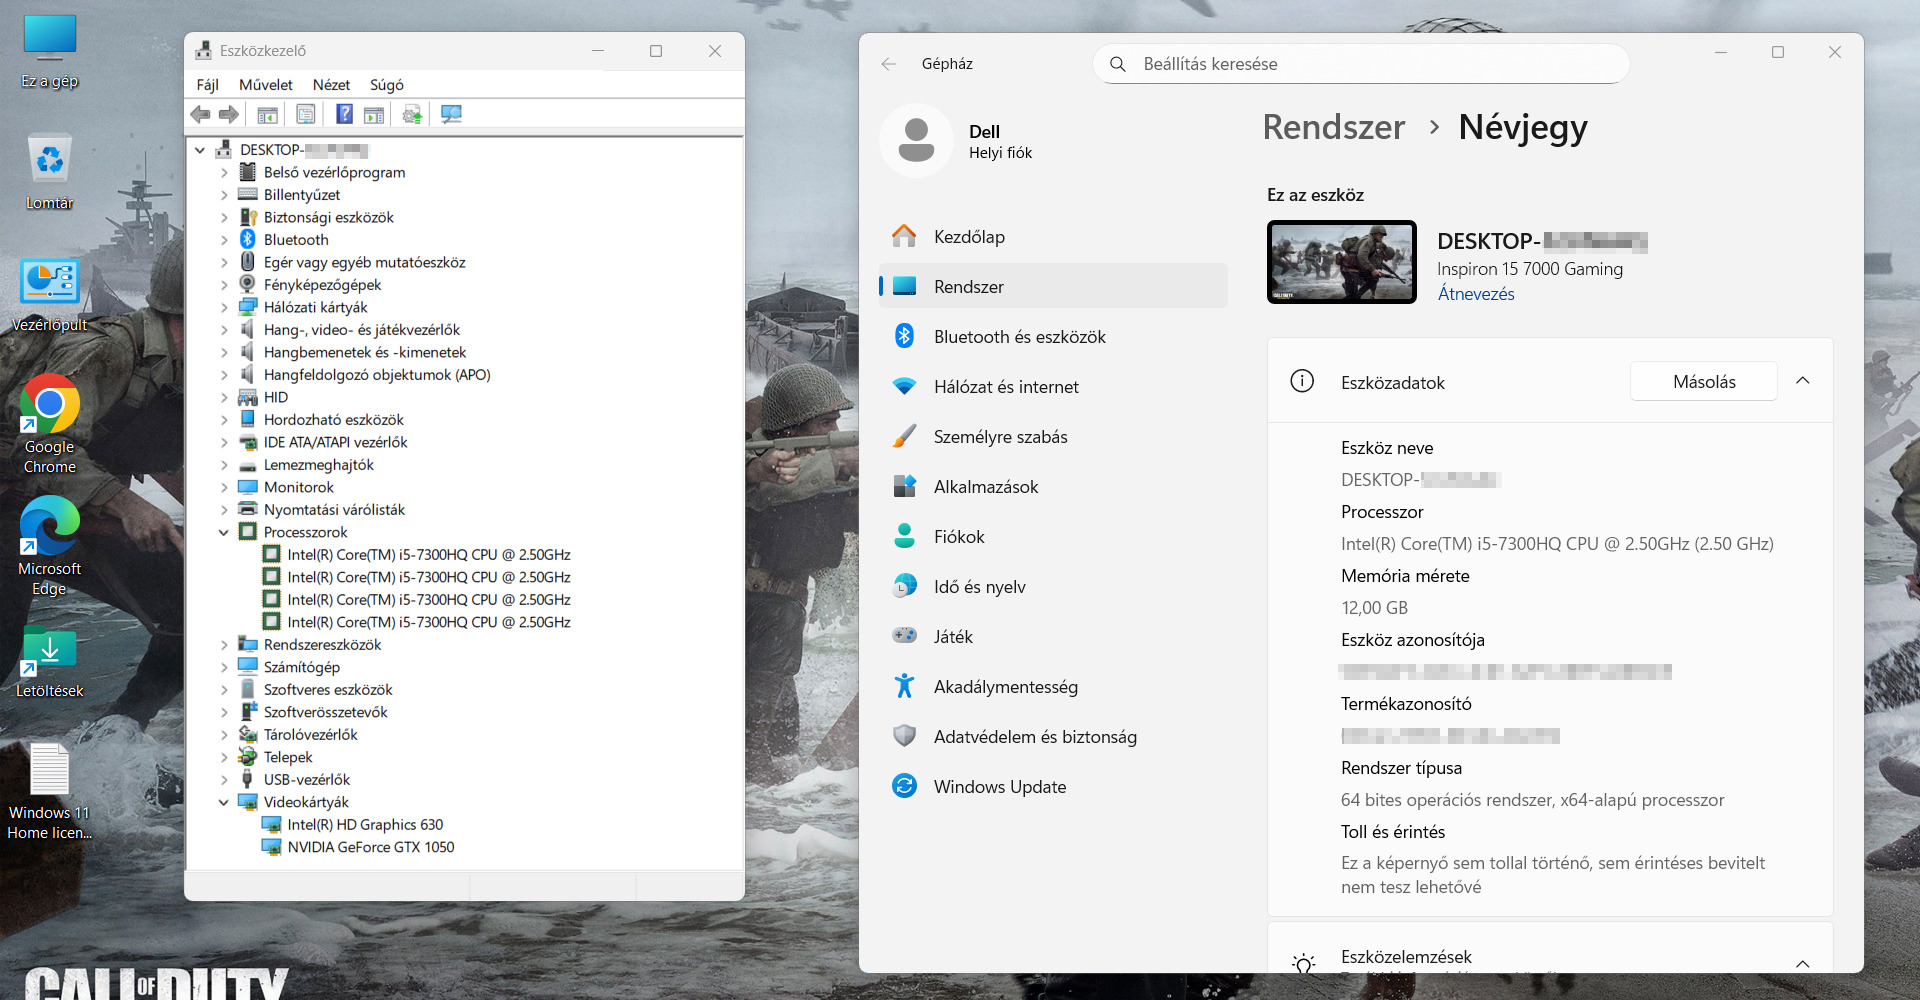Viewport: 1920px width, 1000px height.
Task: Expand the Billentyűzet category
Action: tap(224, 195)
